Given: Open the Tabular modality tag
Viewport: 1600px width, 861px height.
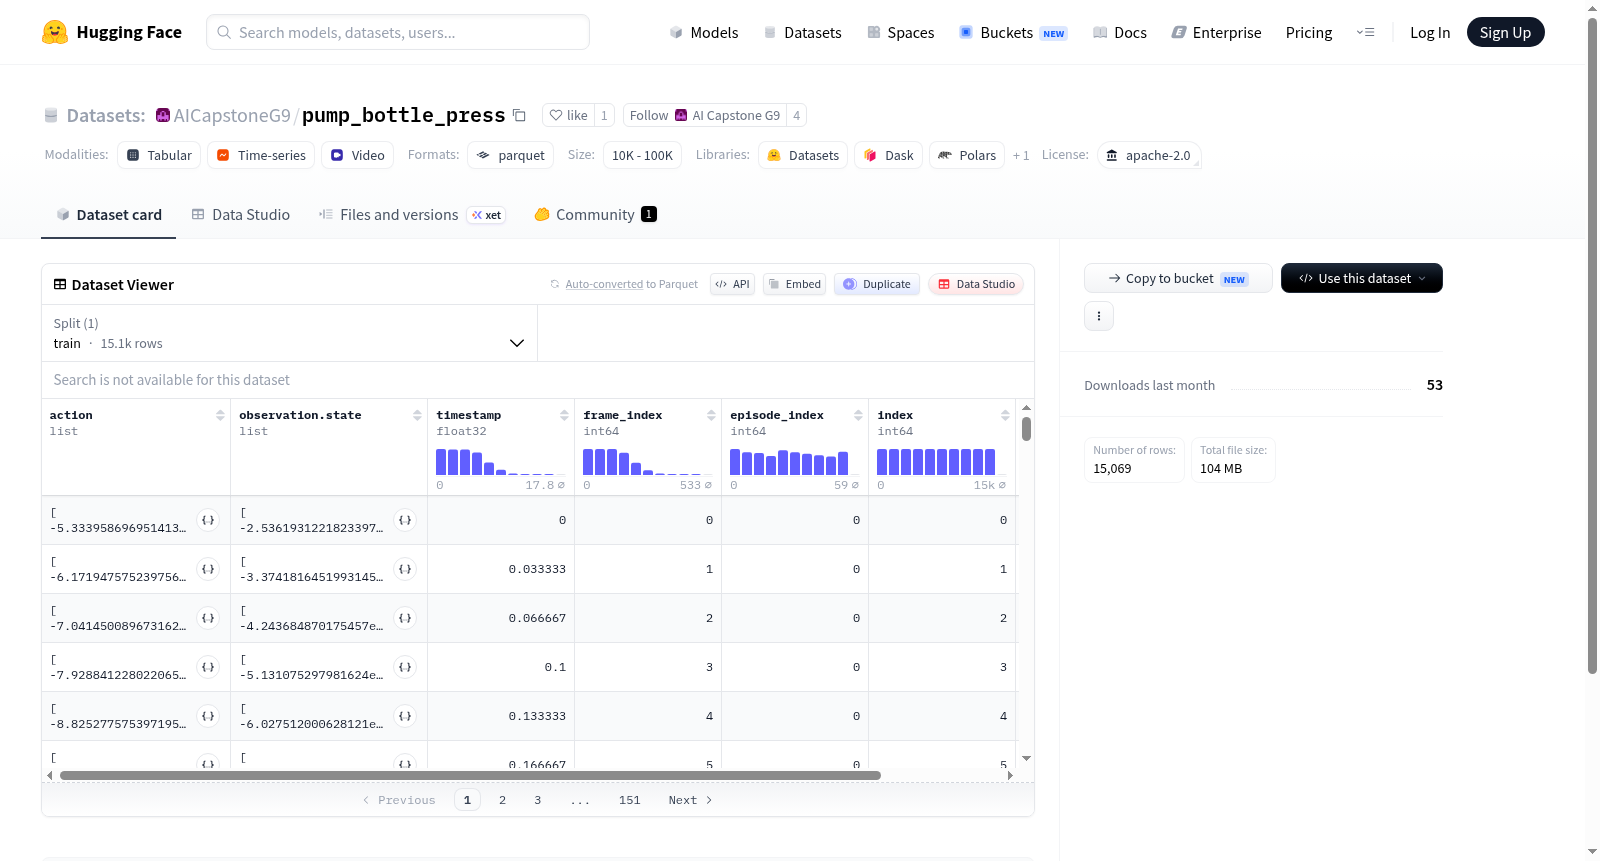Looking at the screenshot, I should [159, 155].
